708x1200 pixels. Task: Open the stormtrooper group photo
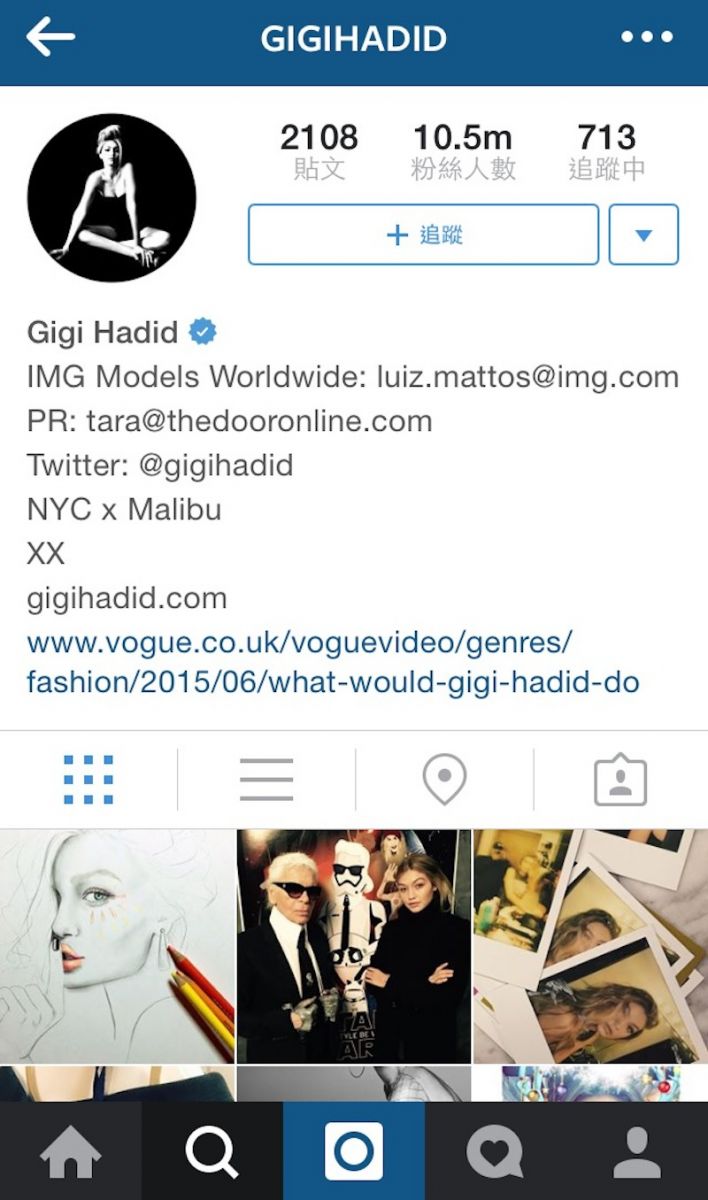point(354,946)
